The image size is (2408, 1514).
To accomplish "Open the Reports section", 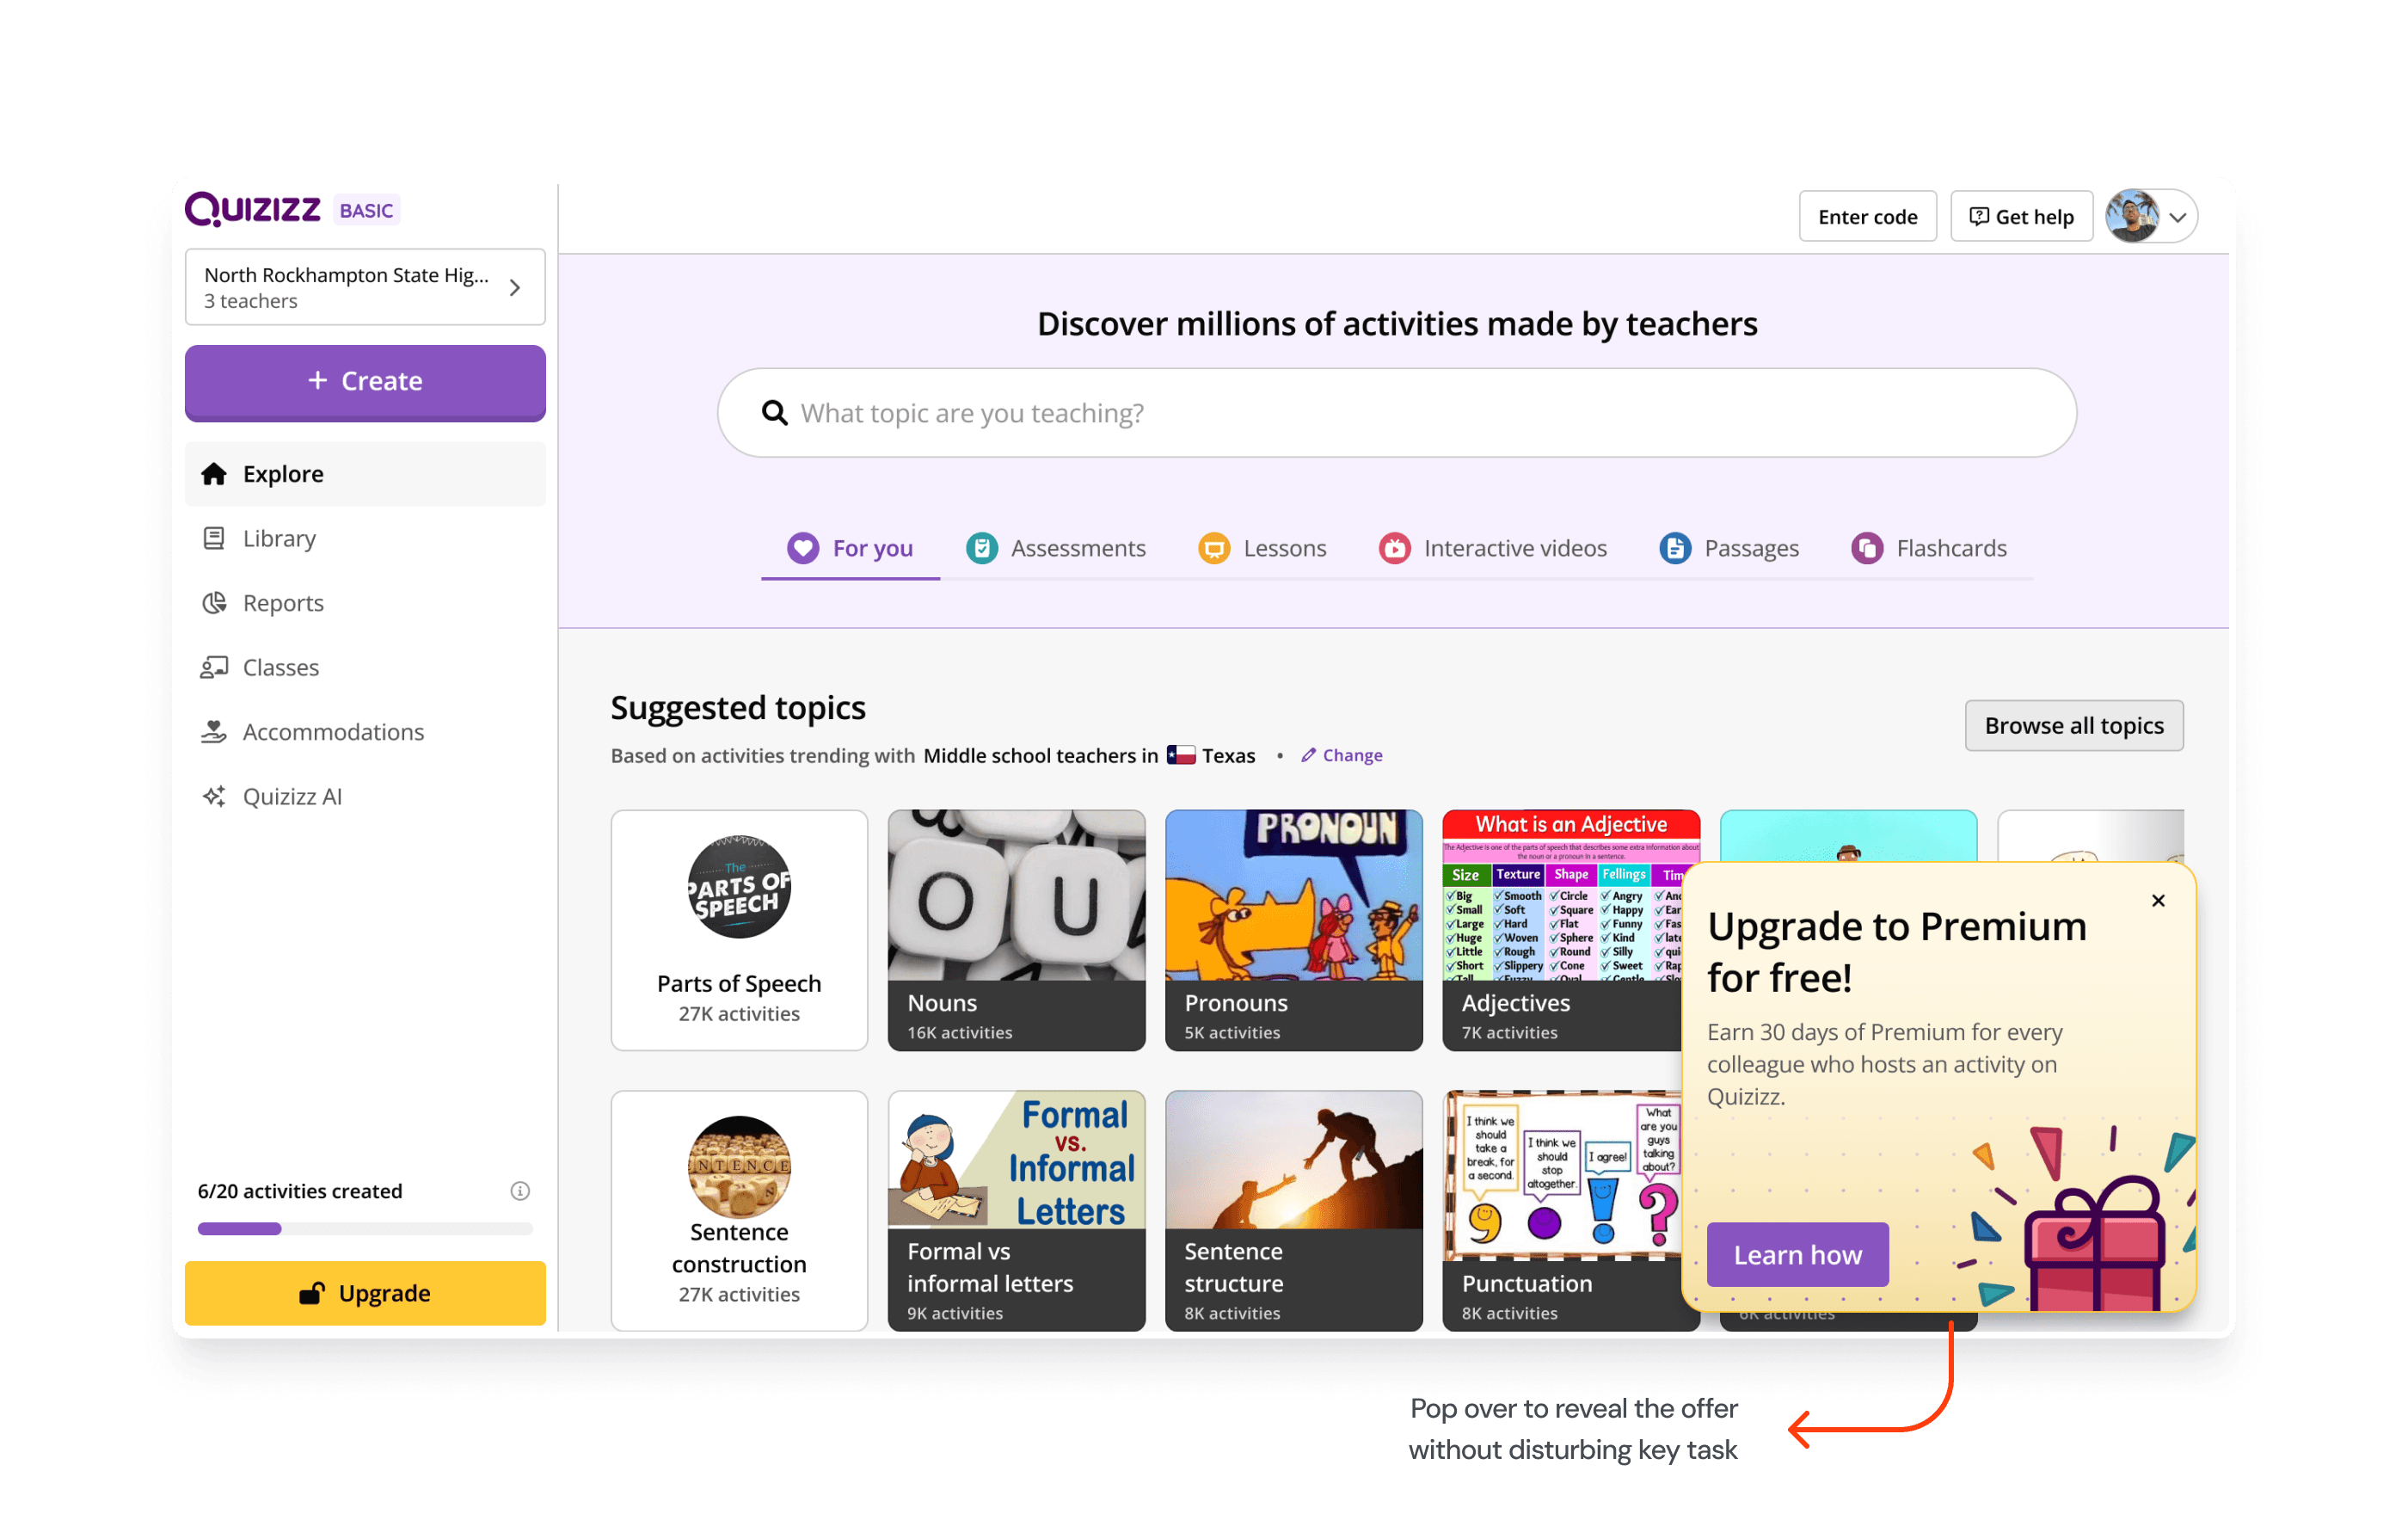I will coord(282,603).
